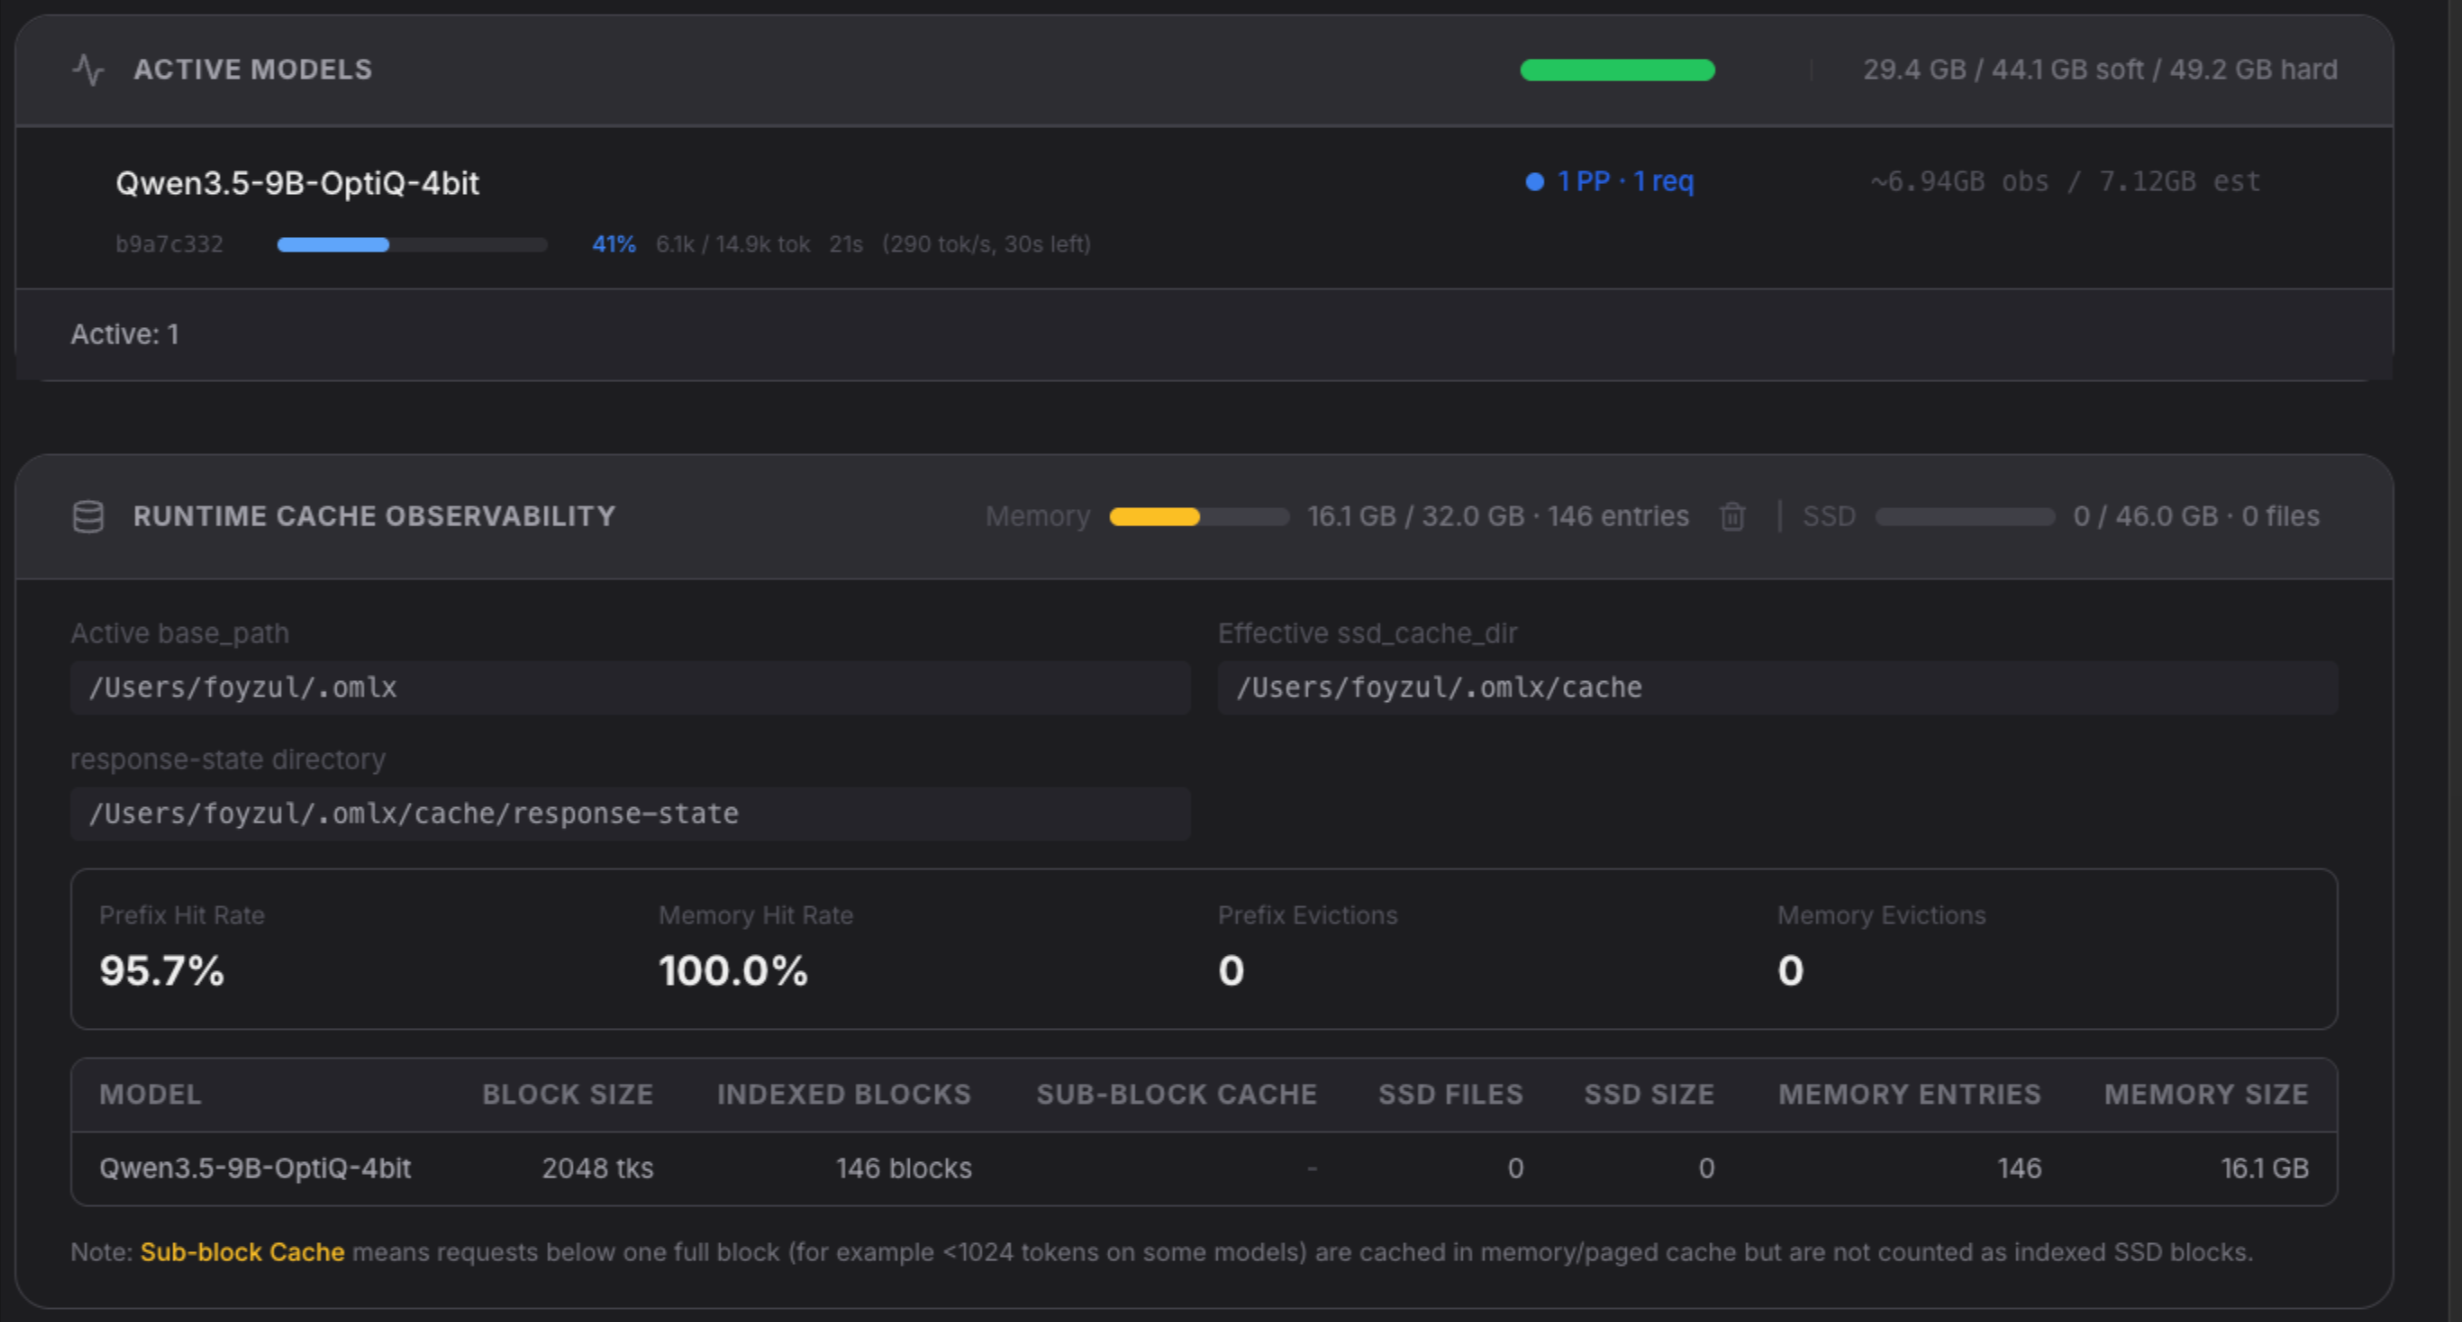Click the MEMORY ENTRIES column header

(1909, 1094)
